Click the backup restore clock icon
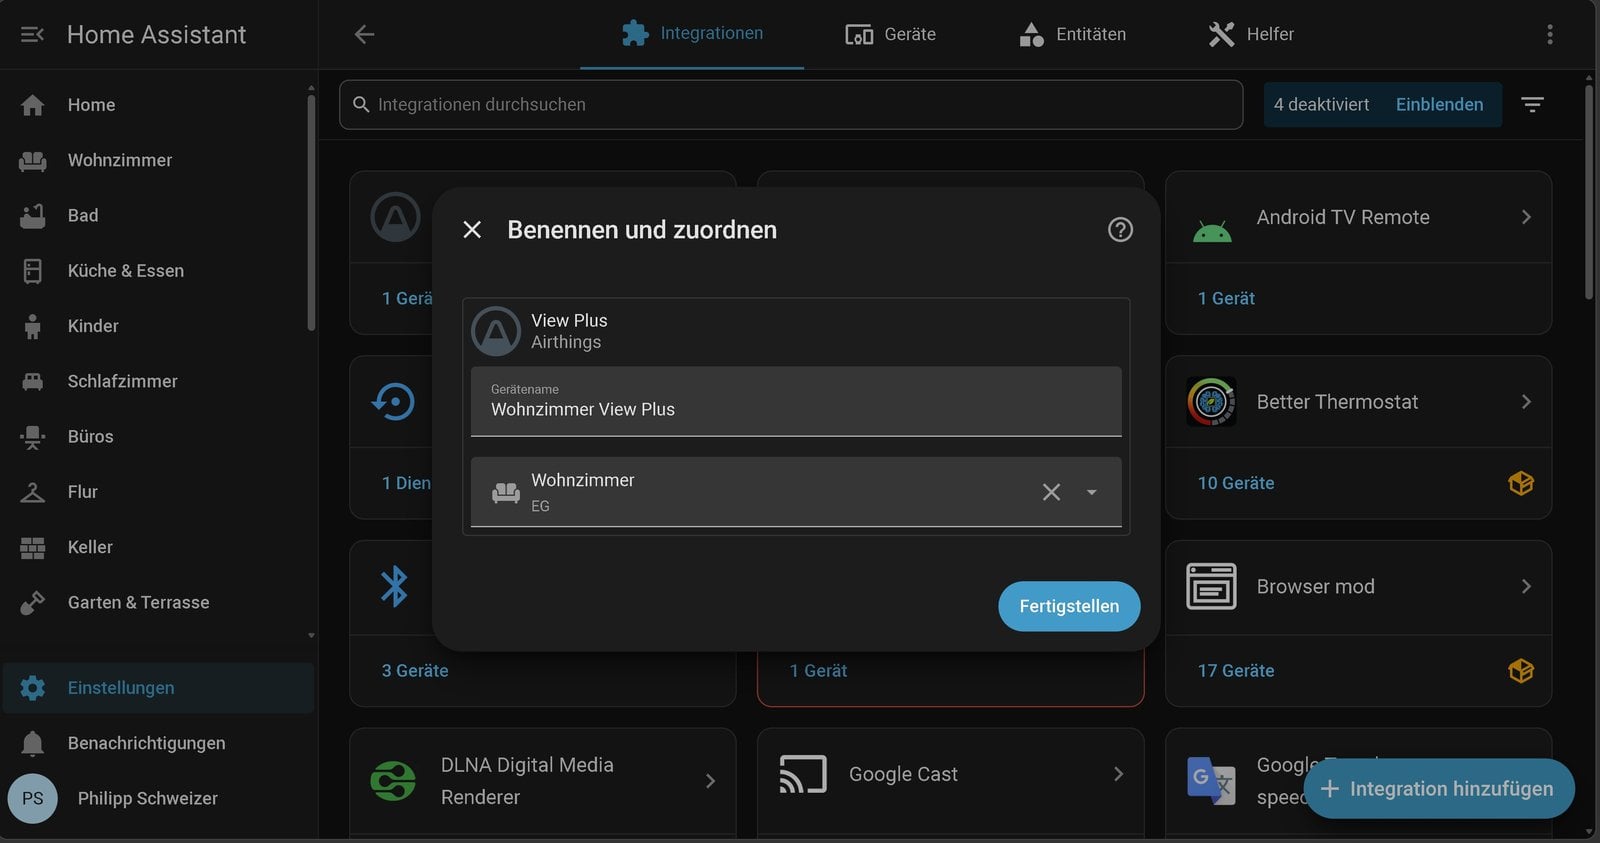The width and height of the screenshot is (1600, 843). pos(394,402)
